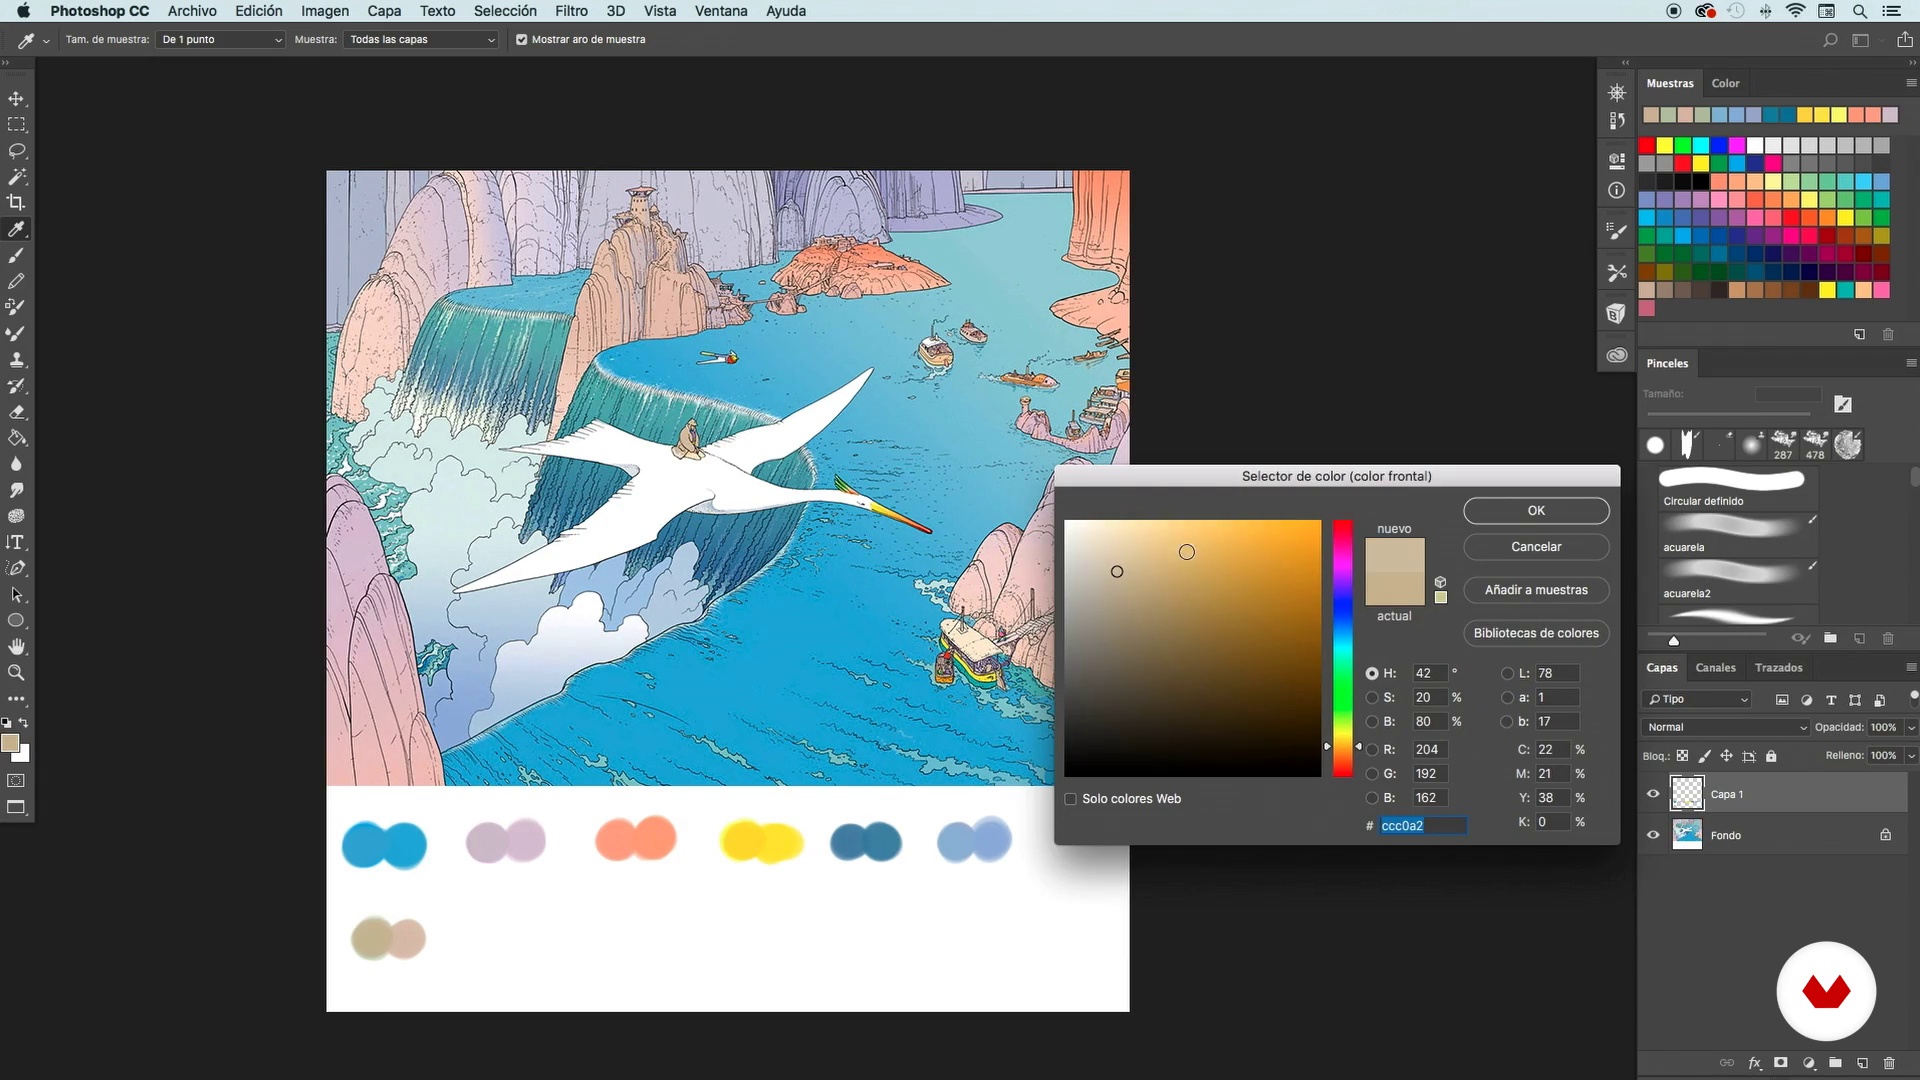
Task: Open the blend mode Normal dropdown
Action: pos(1726,727)
